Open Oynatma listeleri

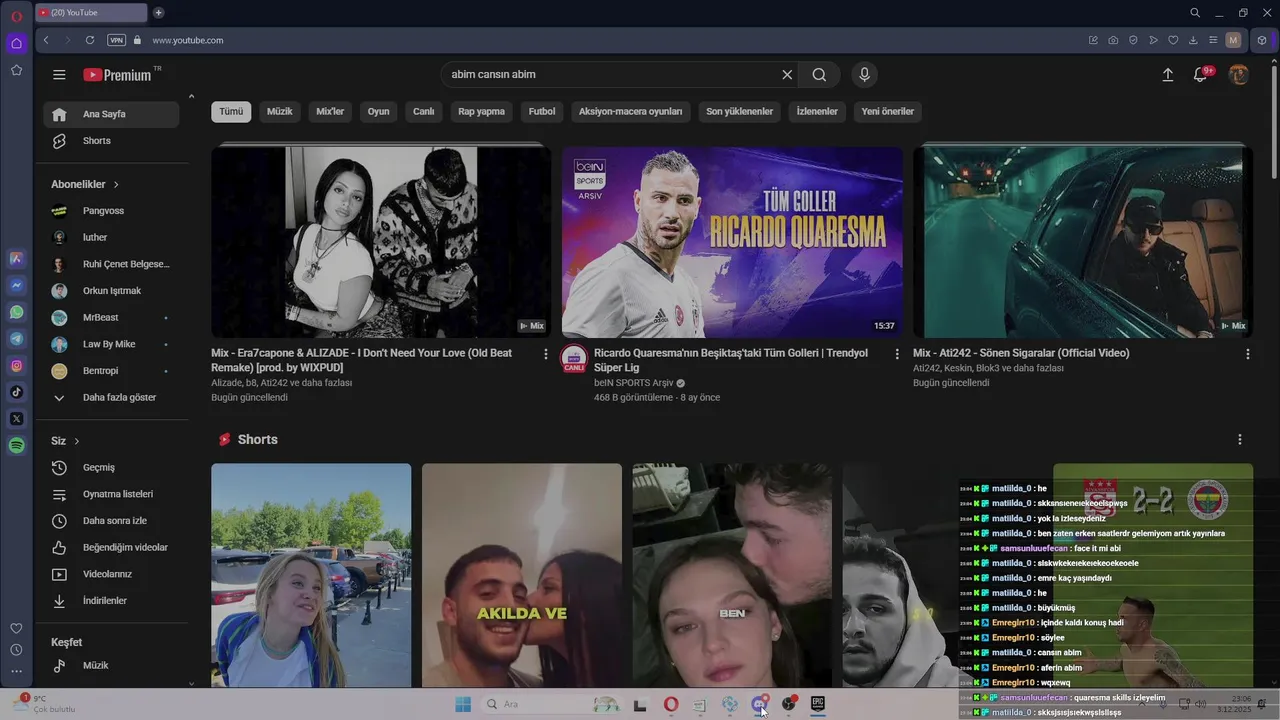pos(111,494)
